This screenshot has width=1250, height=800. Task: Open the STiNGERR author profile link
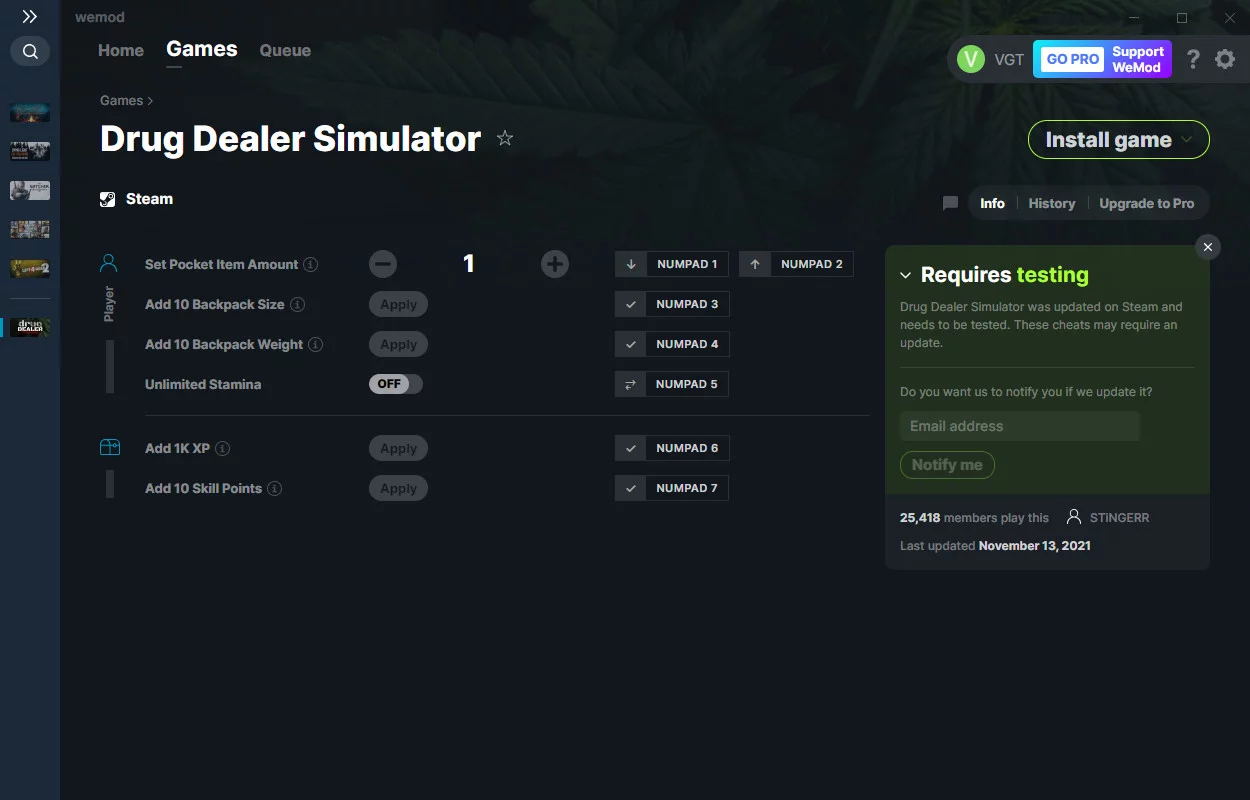tap(1107, 518)
